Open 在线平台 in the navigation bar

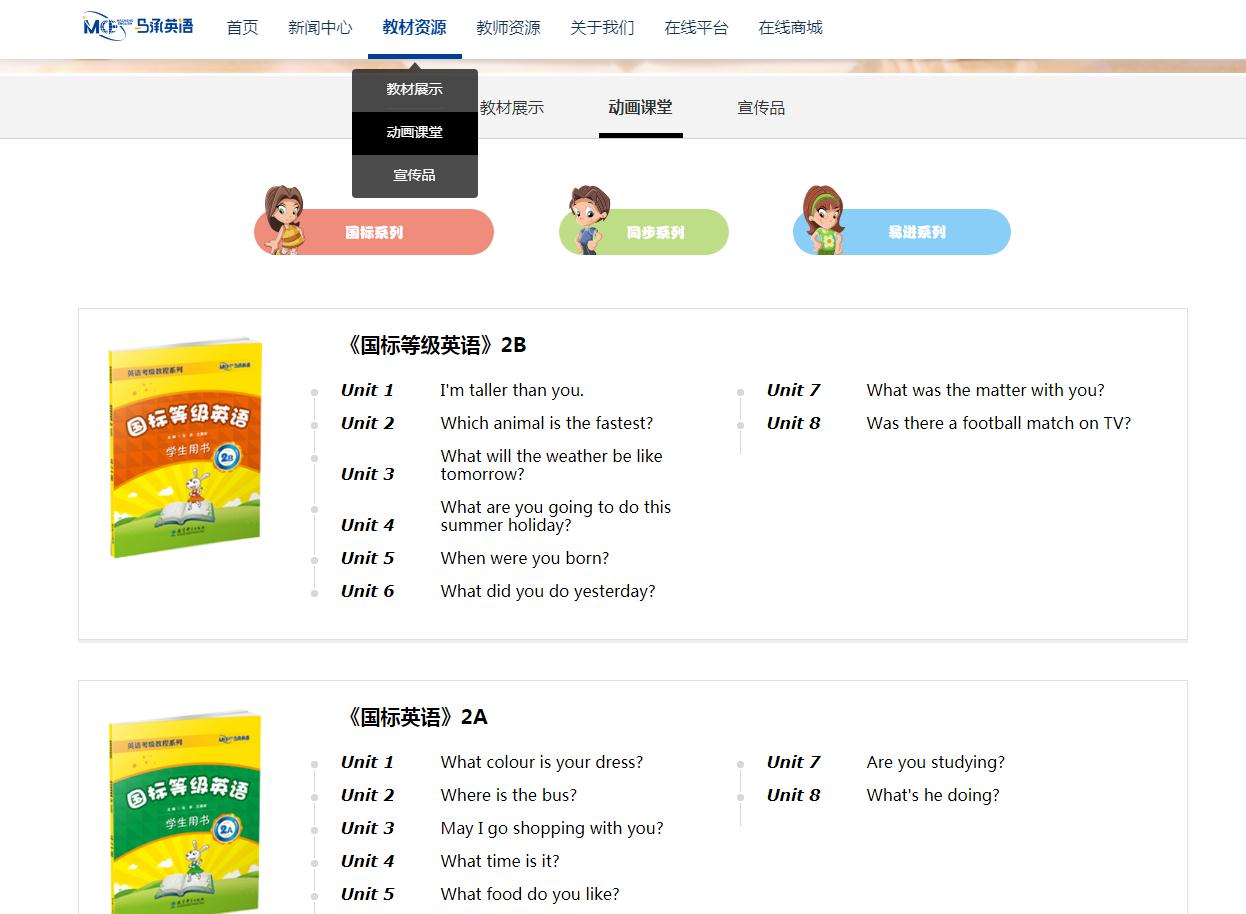[696, 28]
